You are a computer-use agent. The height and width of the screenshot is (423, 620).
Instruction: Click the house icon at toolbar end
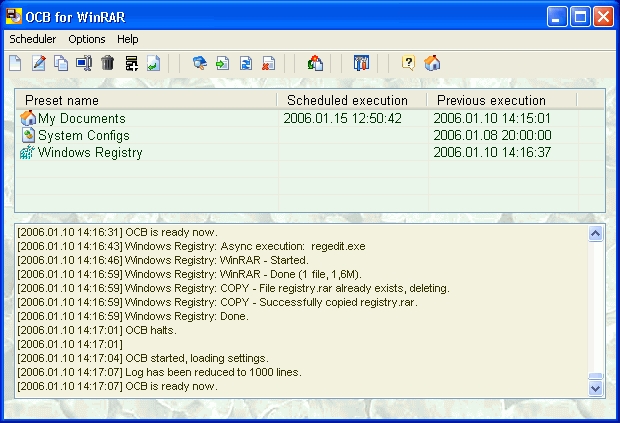click(432, 64)
